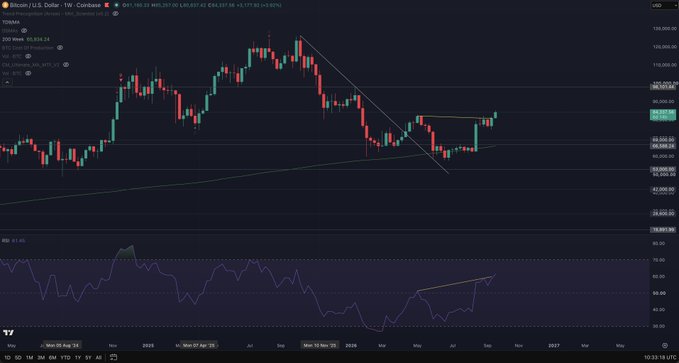Click the 69,000.00 price level label
679x363 pixels.
(663, 140)
